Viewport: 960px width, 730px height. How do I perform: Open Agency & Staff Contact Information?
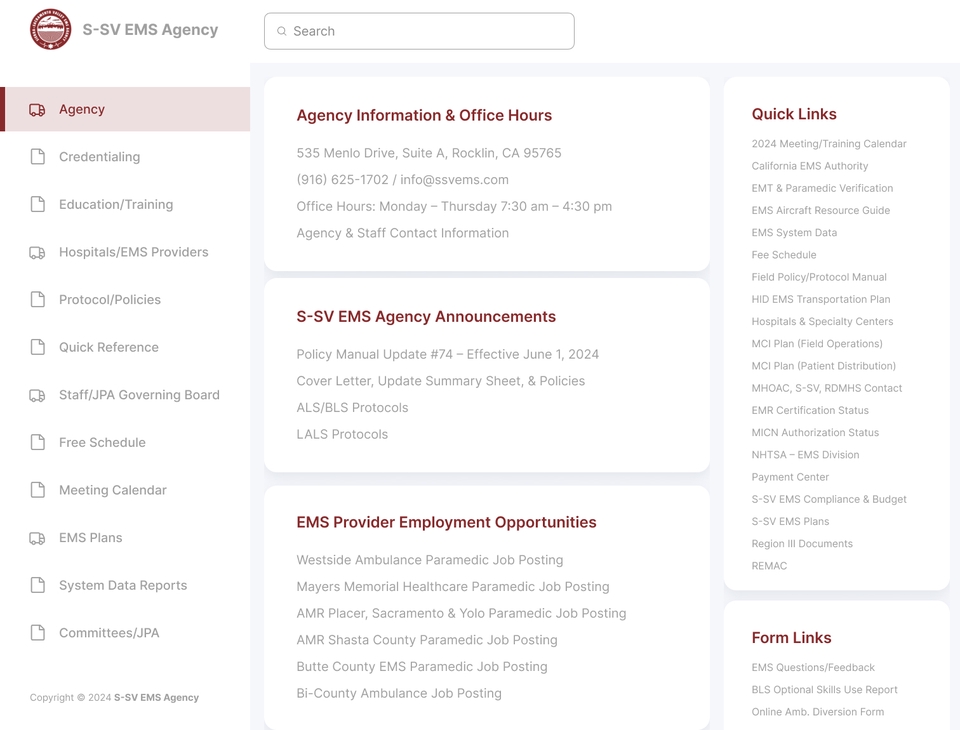coord(403,232)
